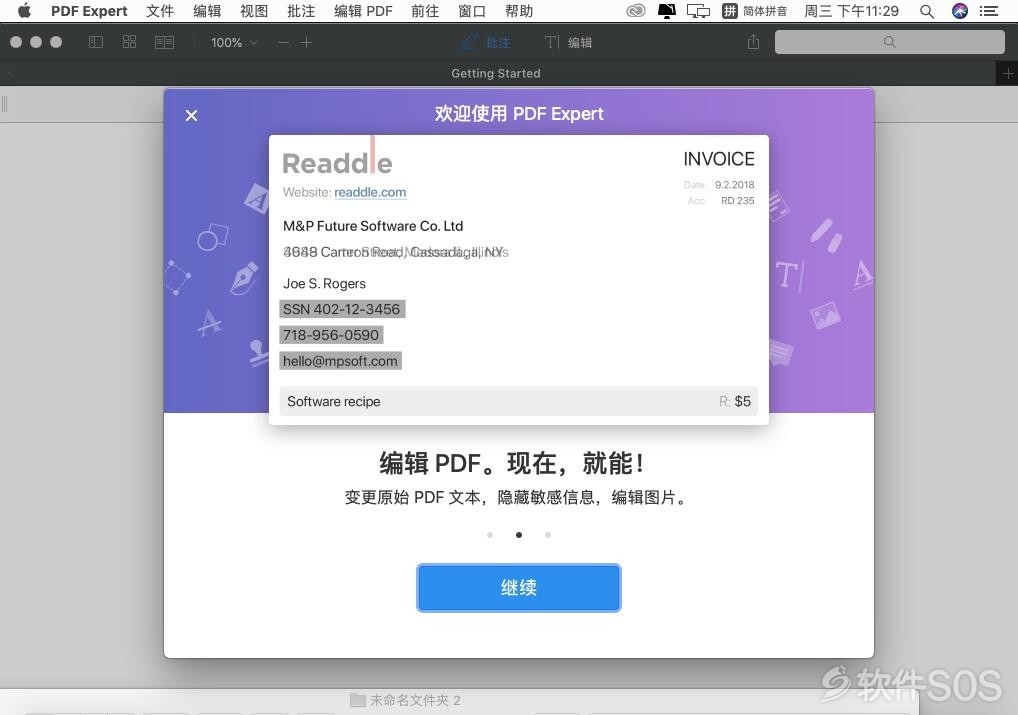Click the $5 price value
The height and width of the screenshot is (715, 1018).
coord(743,401)
